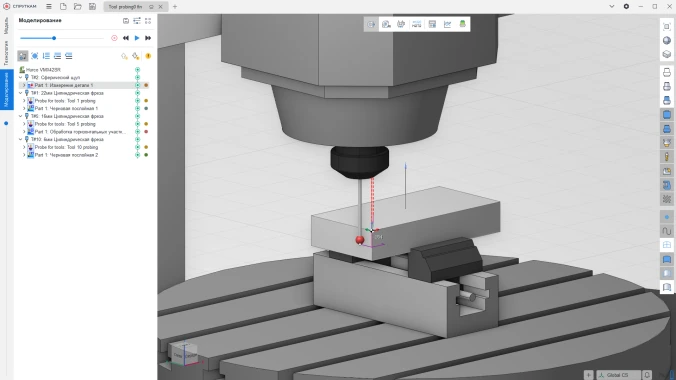Click the focus frame icon in tree toolbar
The width and height of the screenshot is (676, 380).
tap(34, 56)
